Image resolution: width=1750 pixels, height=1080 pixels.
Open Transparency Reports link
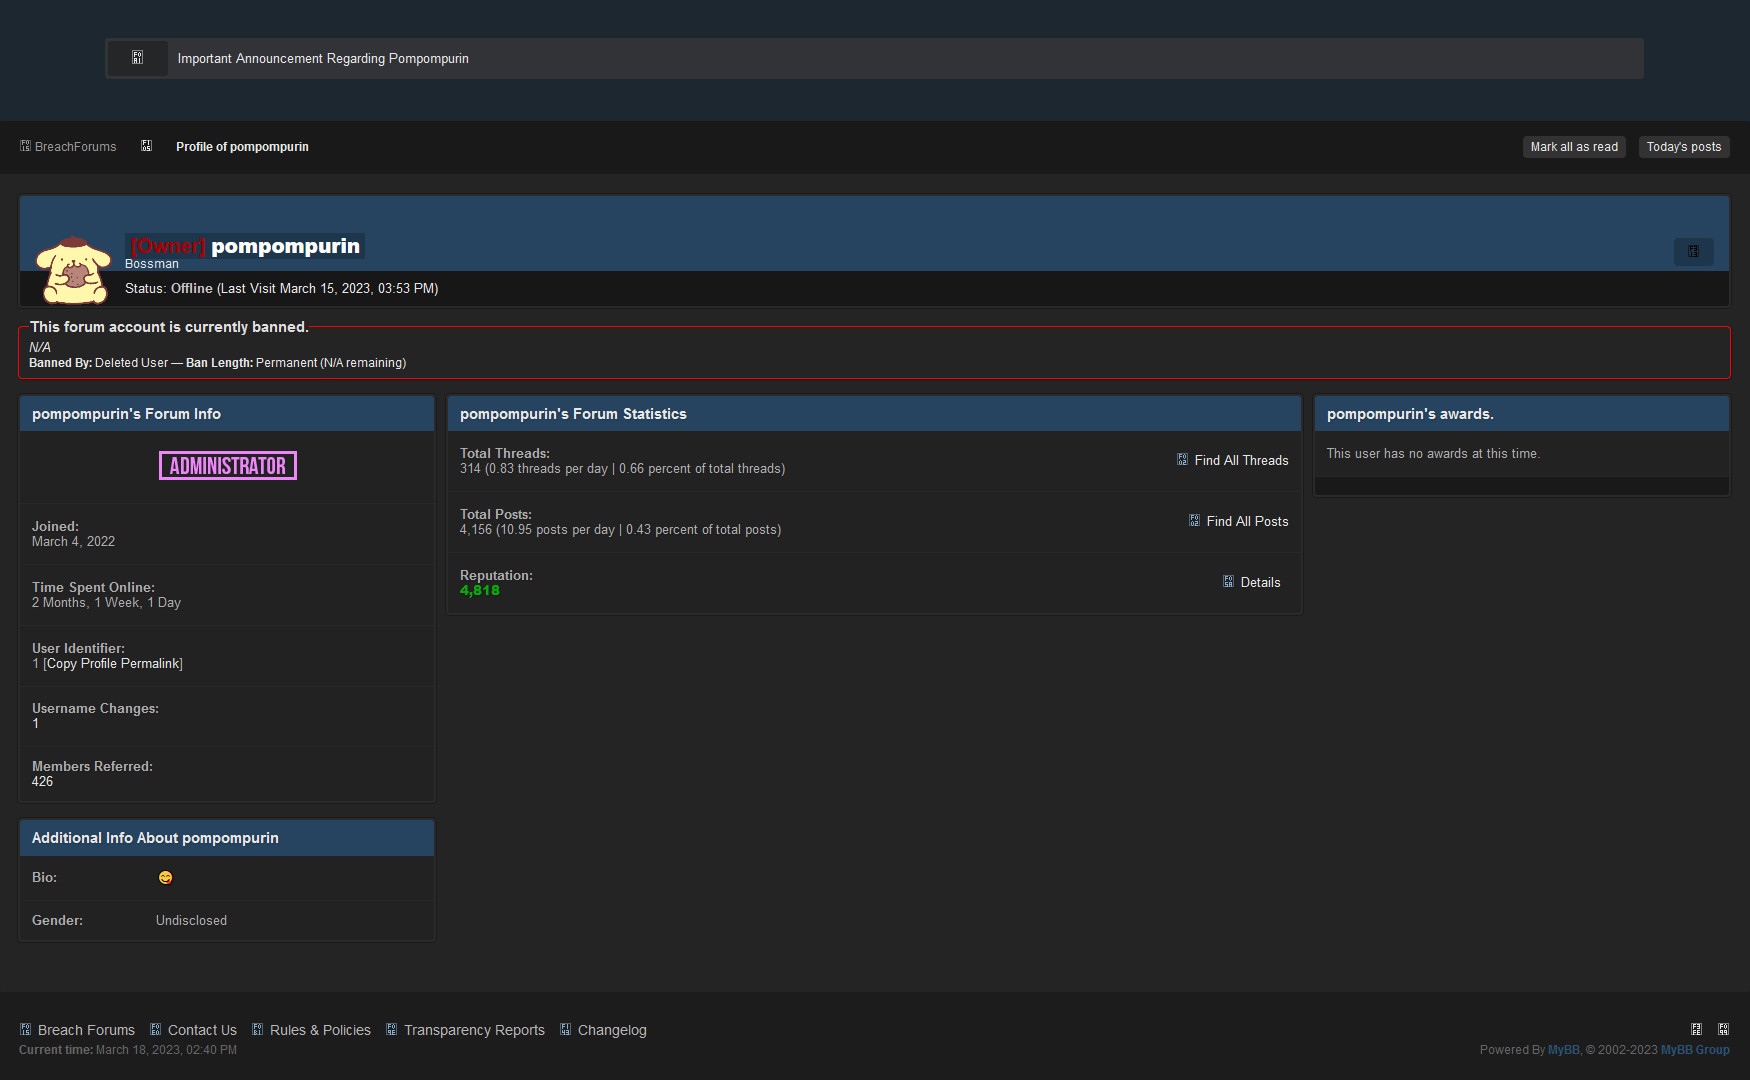[x=474, y=1030]
